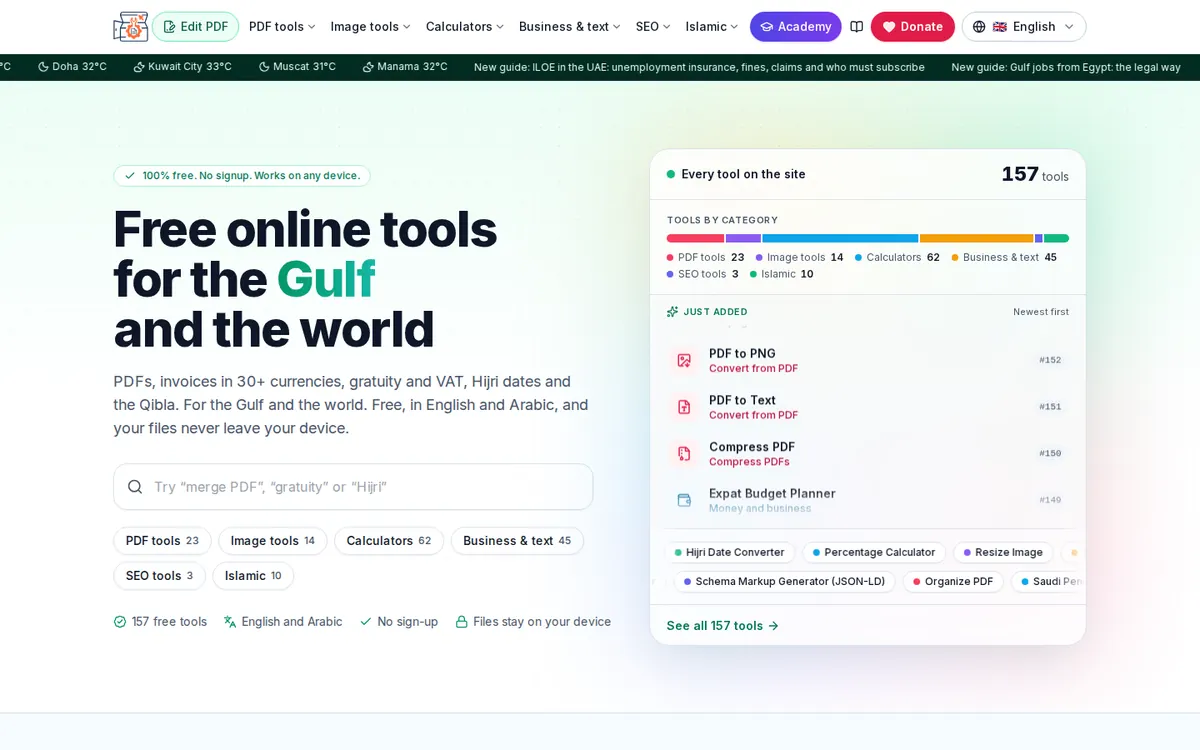Click Calculators 62 in card legend
The width and height of the screenshot is (1200, 750).
(x=898, y=257)
